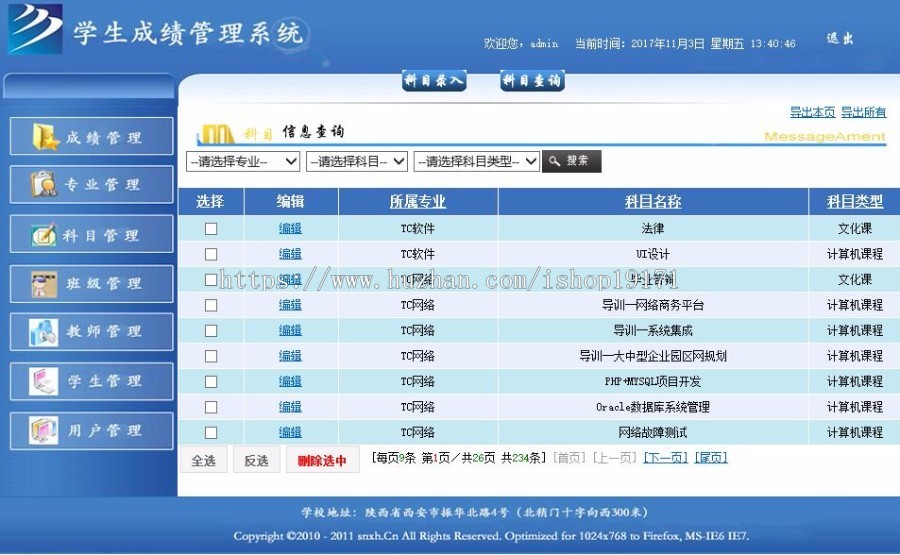
Task: Click 编辑 link for 网络故障测试 row
Action: point(290,432)
